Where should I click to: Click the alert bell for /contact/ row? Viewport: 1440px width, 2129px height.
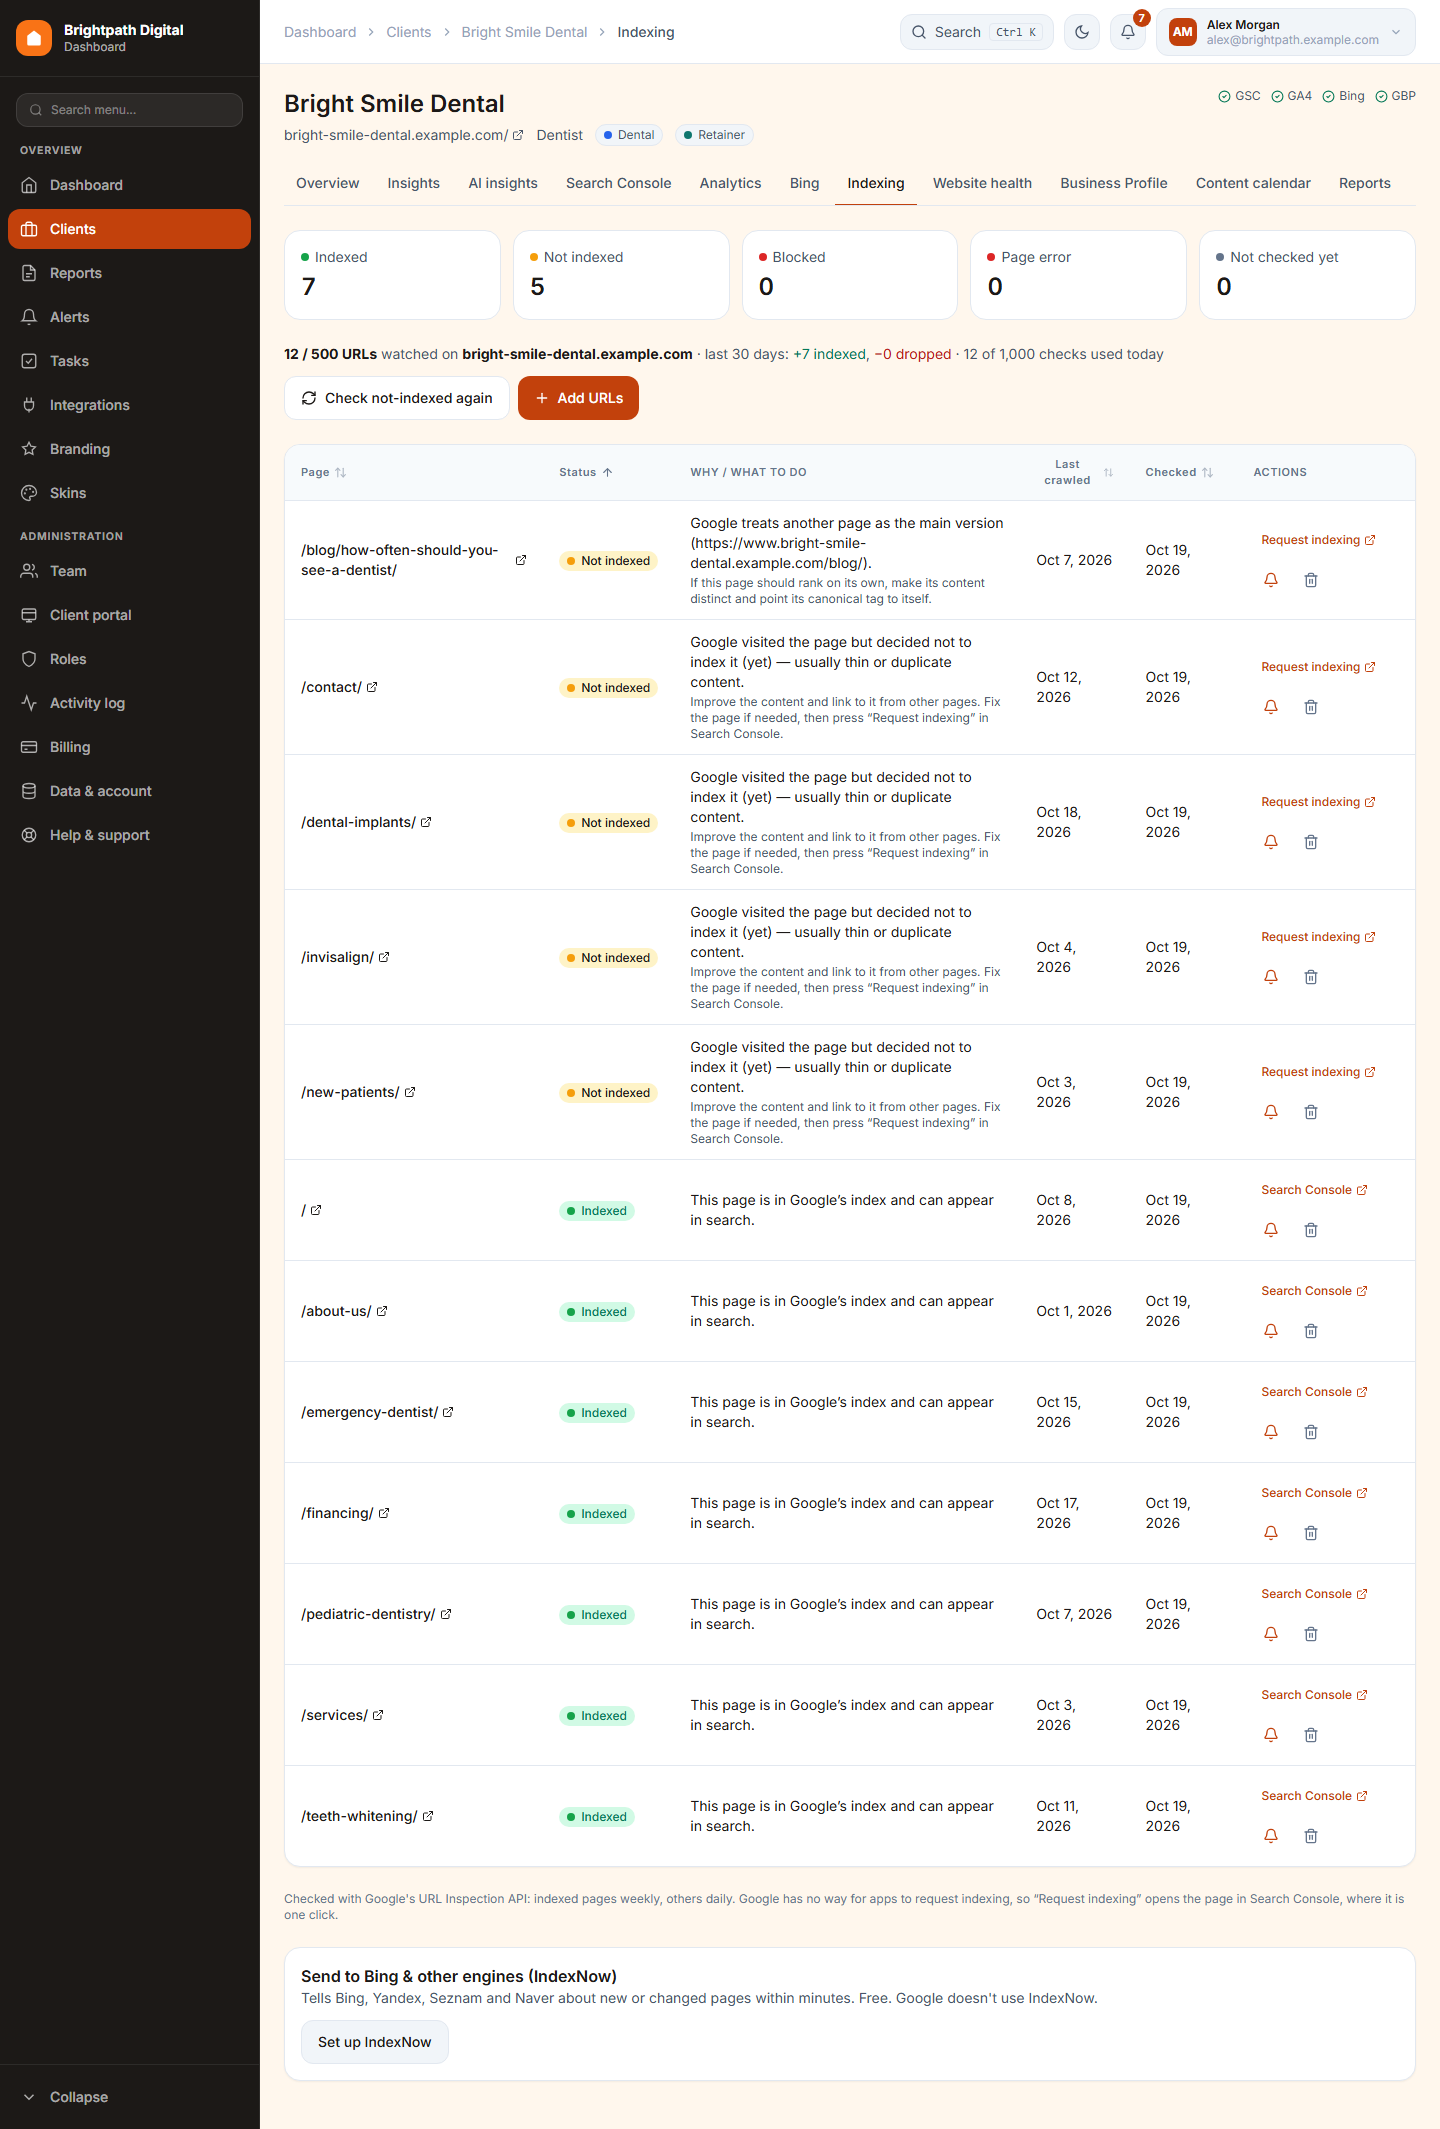coord(1271,707)
